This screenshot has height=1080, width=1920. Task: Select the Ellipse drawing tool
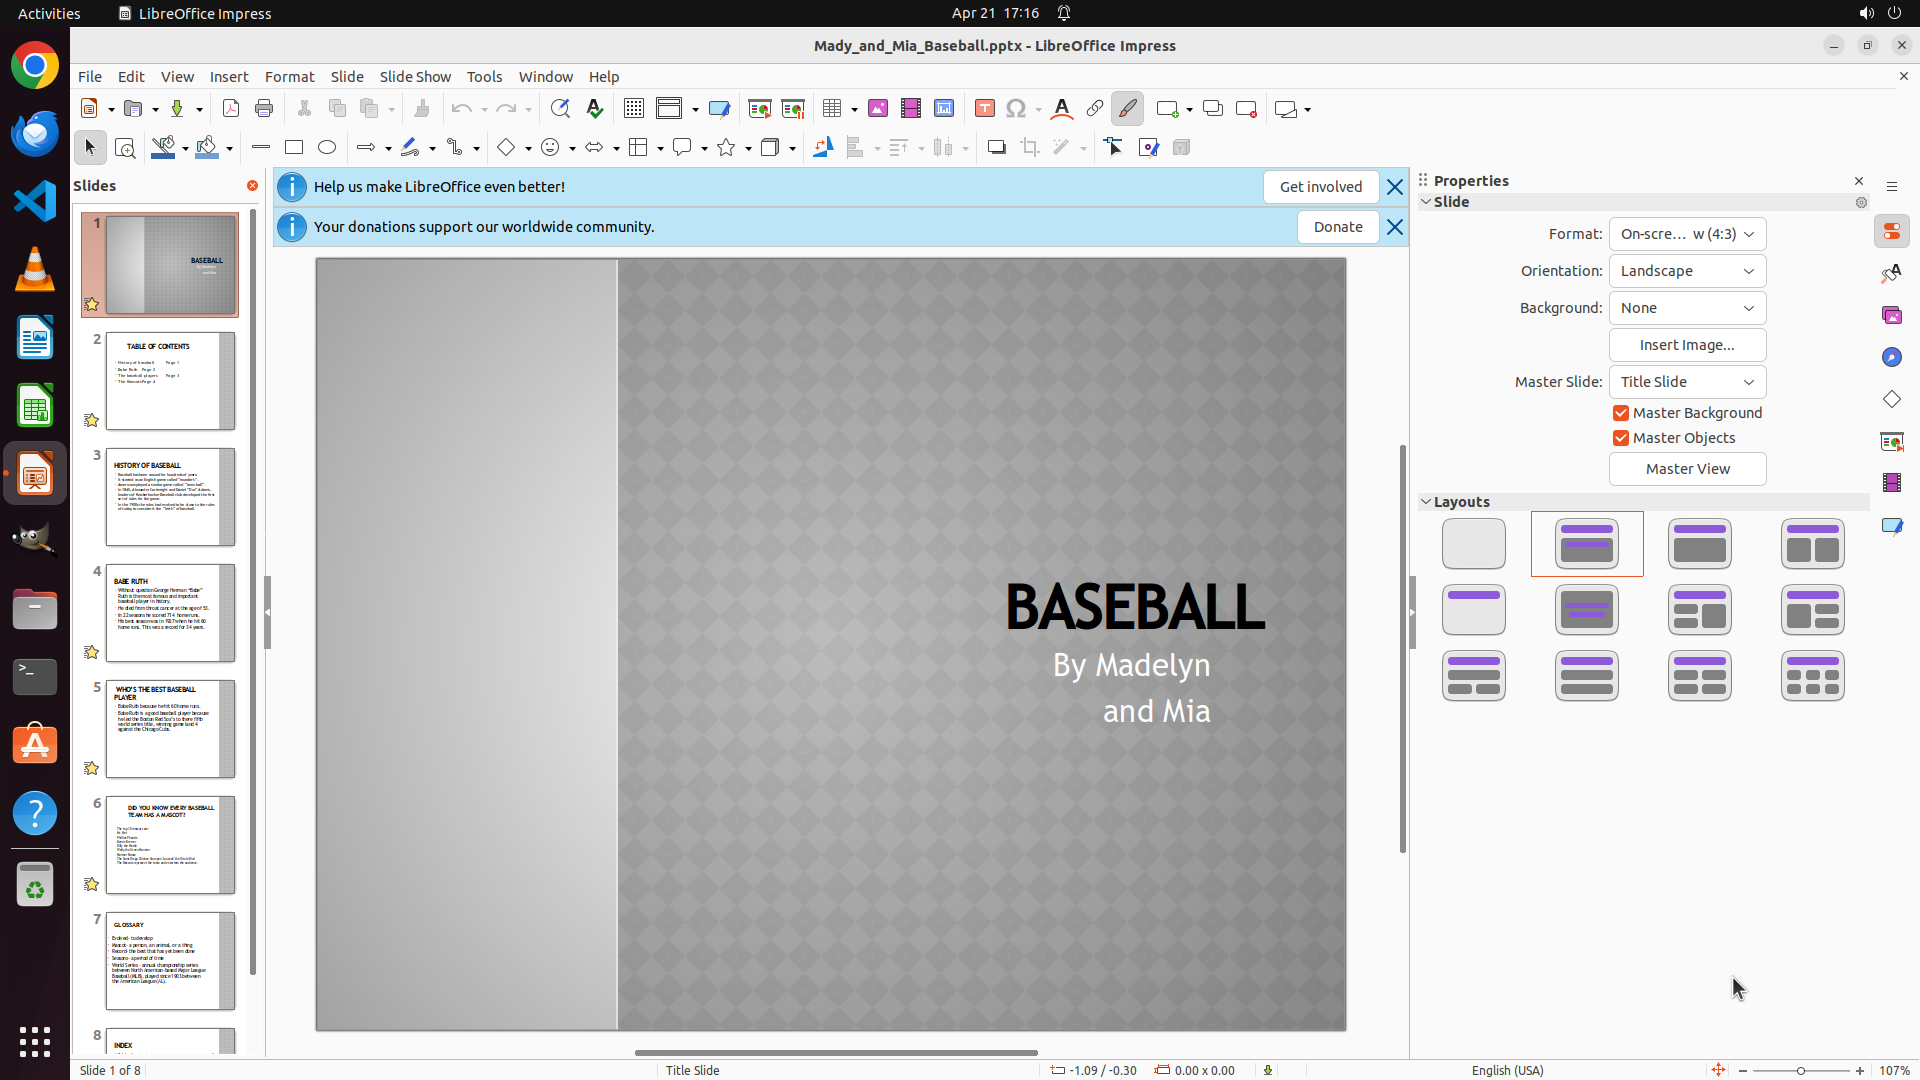click(327, 148)
